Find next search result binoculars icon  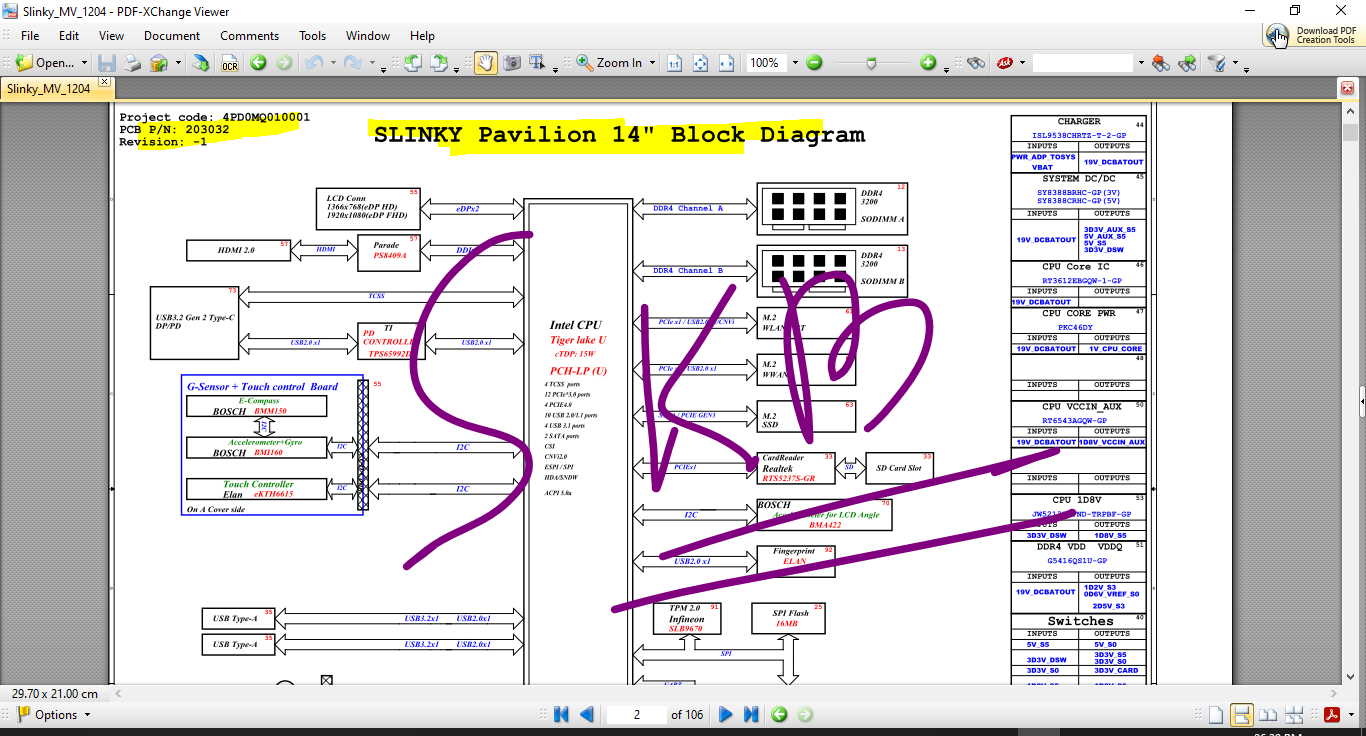click(x=1187, y=63)
